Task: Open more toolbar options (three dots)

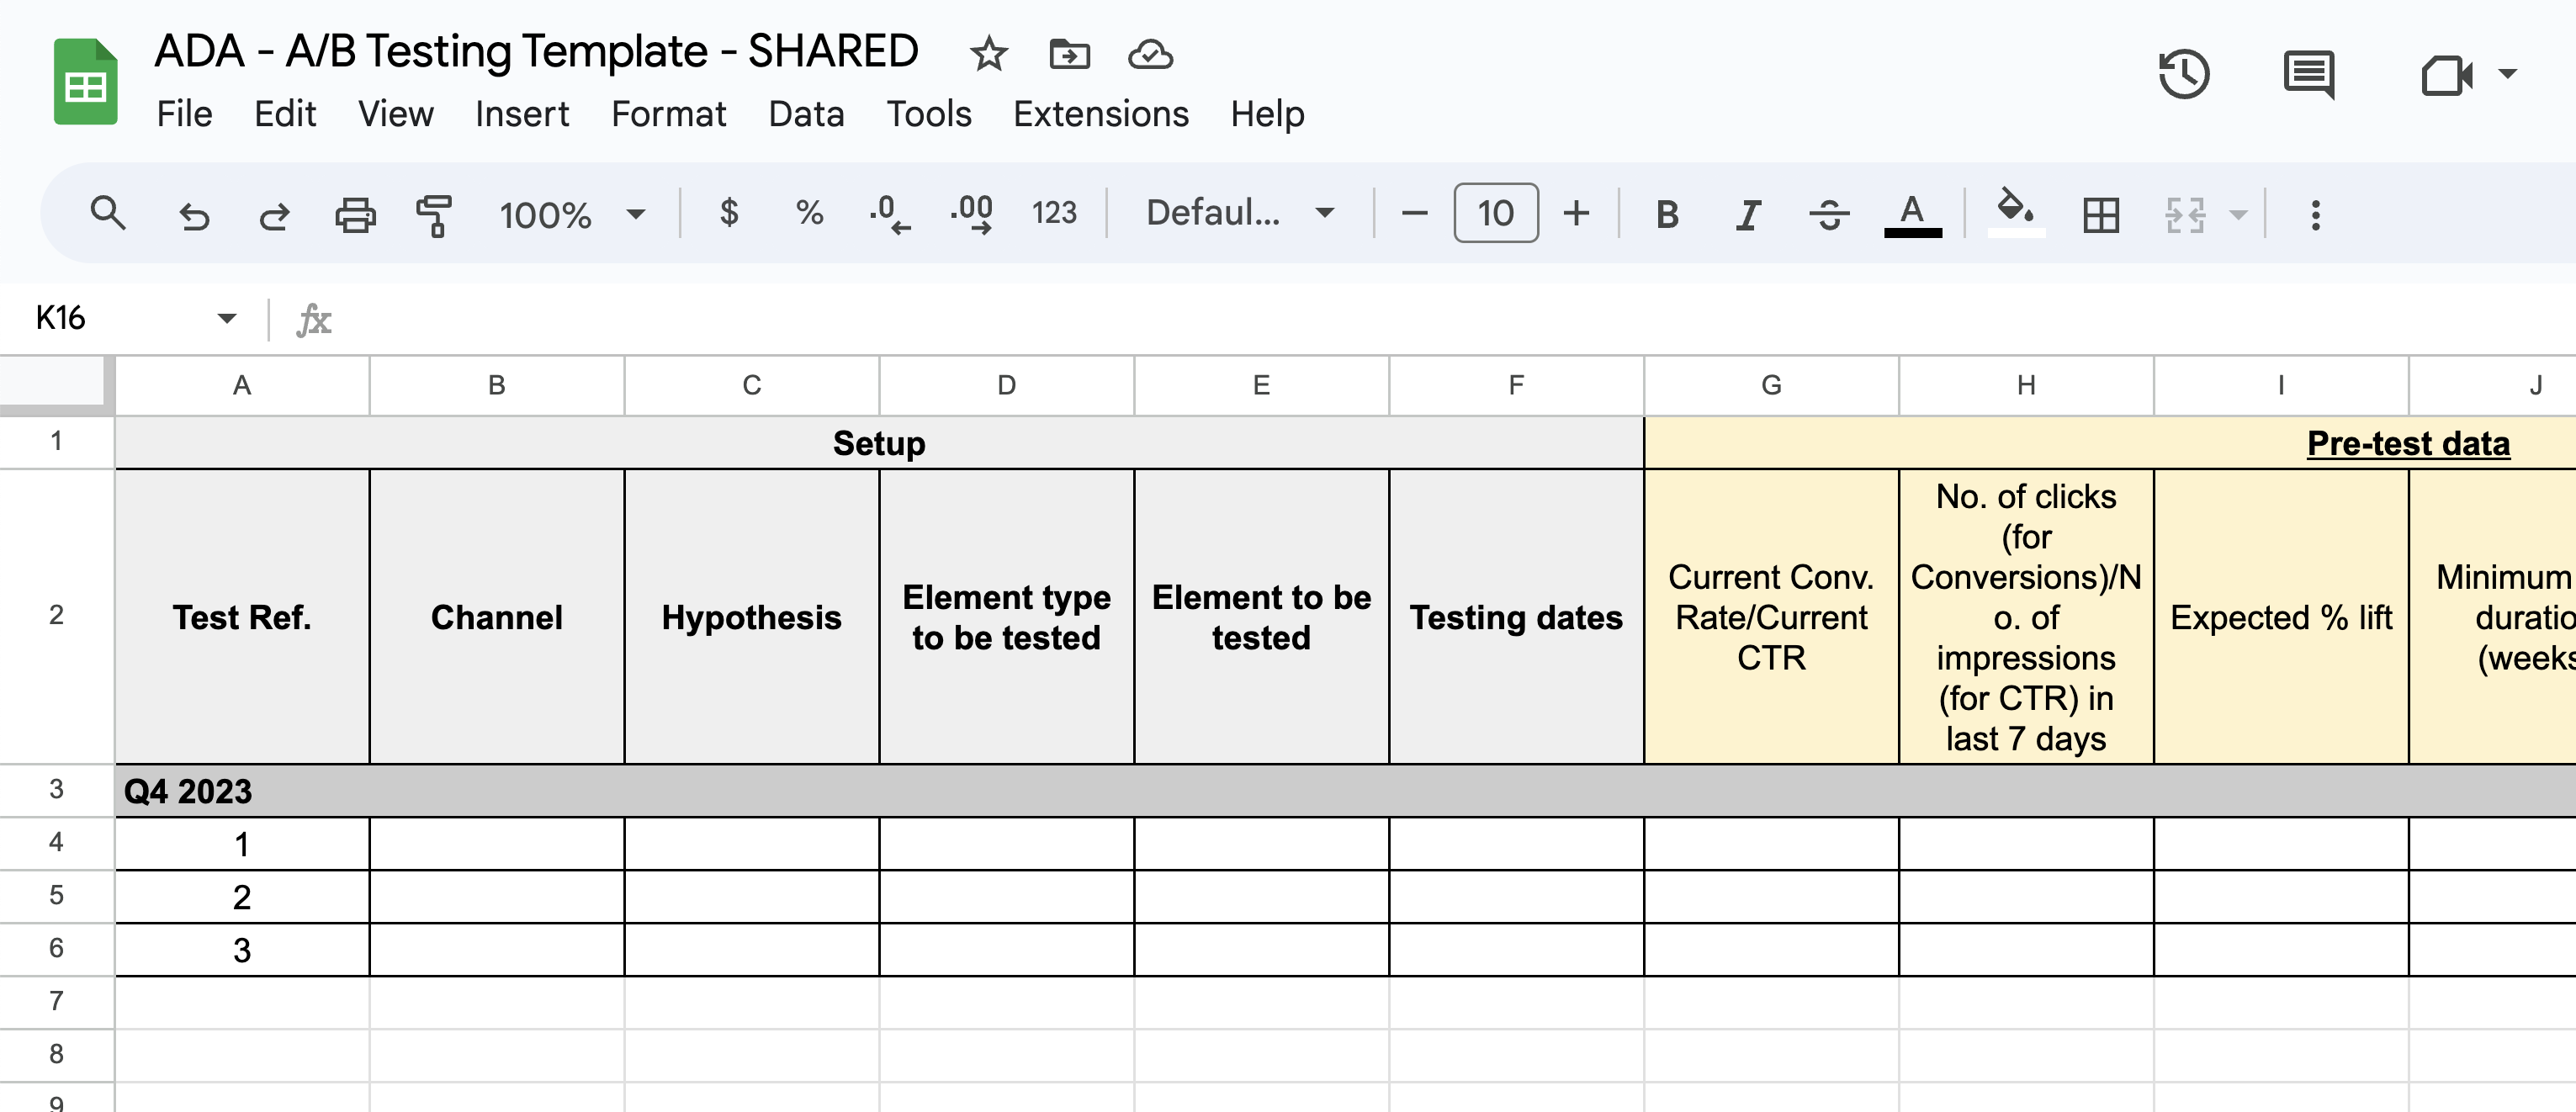Action: tap(2315, 214)
